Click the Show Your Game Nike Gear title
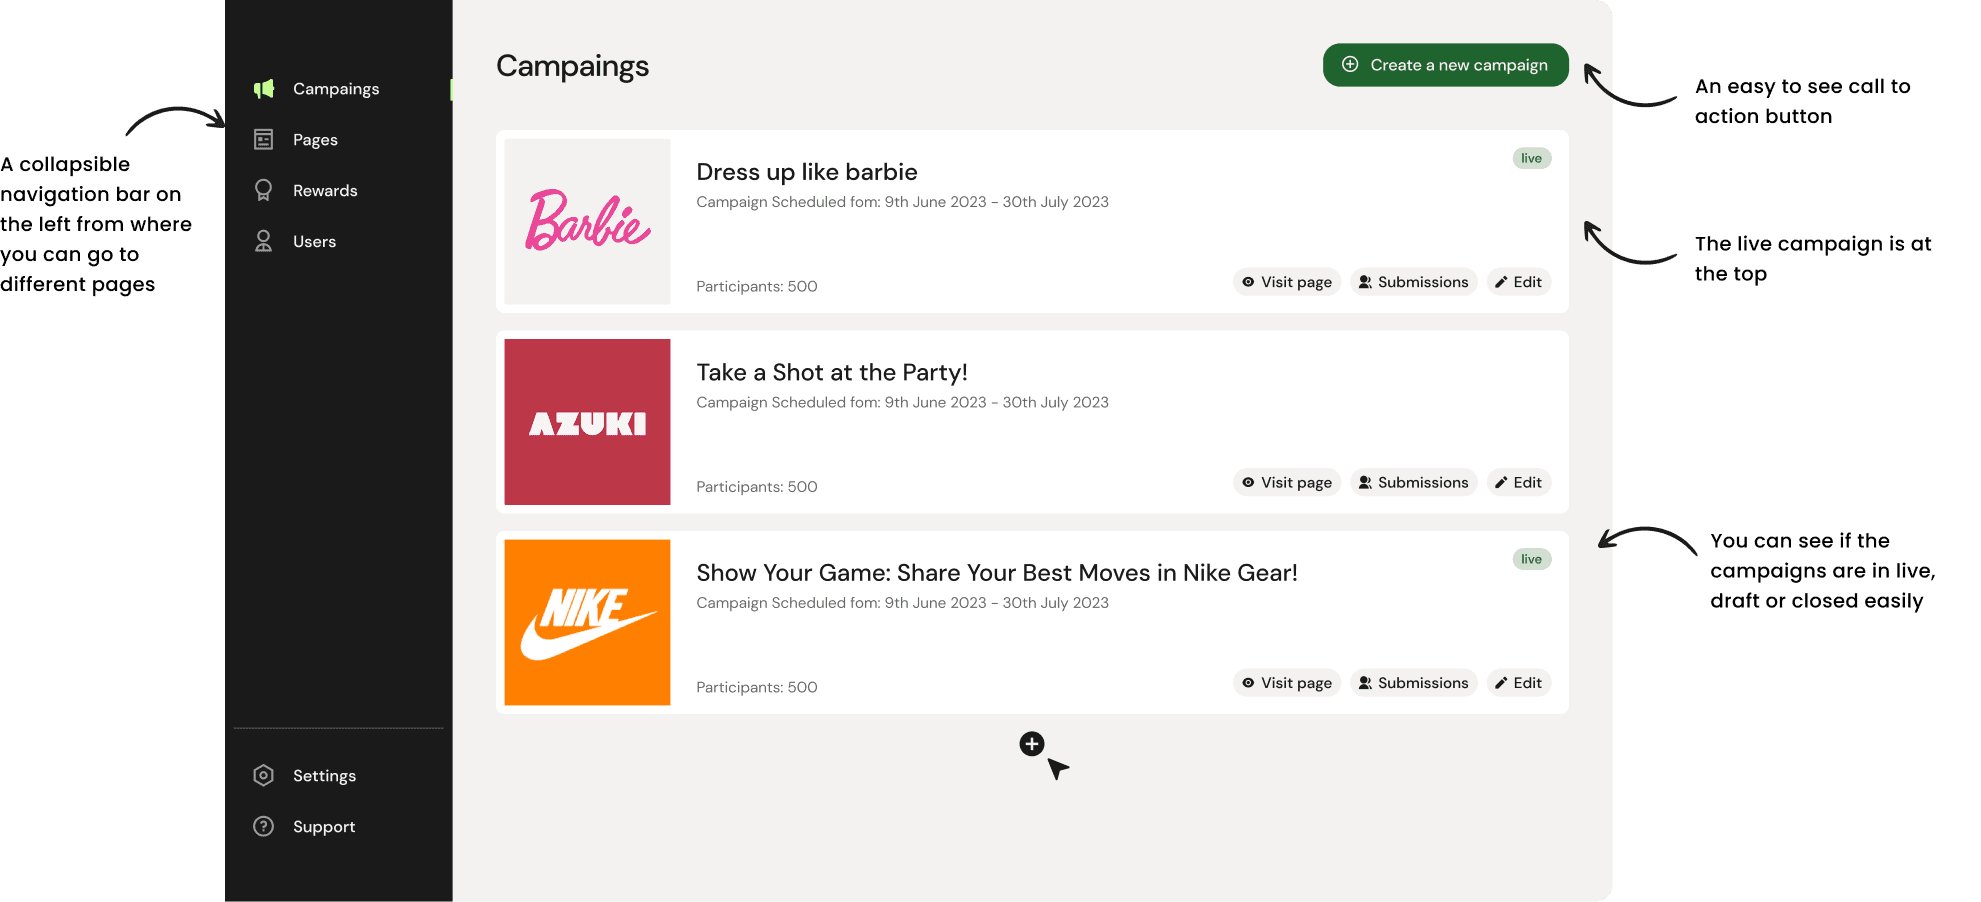Screen dimensions: 1981x902 click(997, 573)
